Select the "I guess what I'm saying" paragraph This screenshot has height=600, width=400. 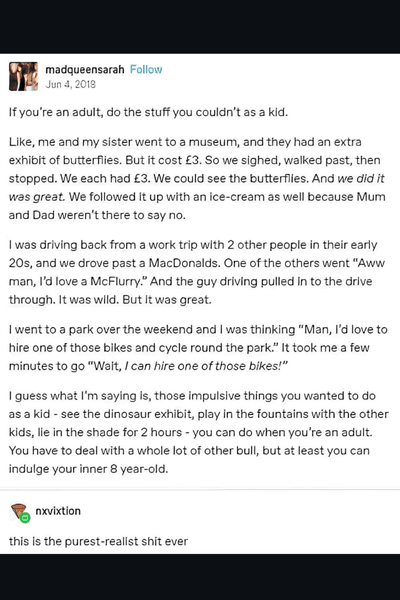199,432
